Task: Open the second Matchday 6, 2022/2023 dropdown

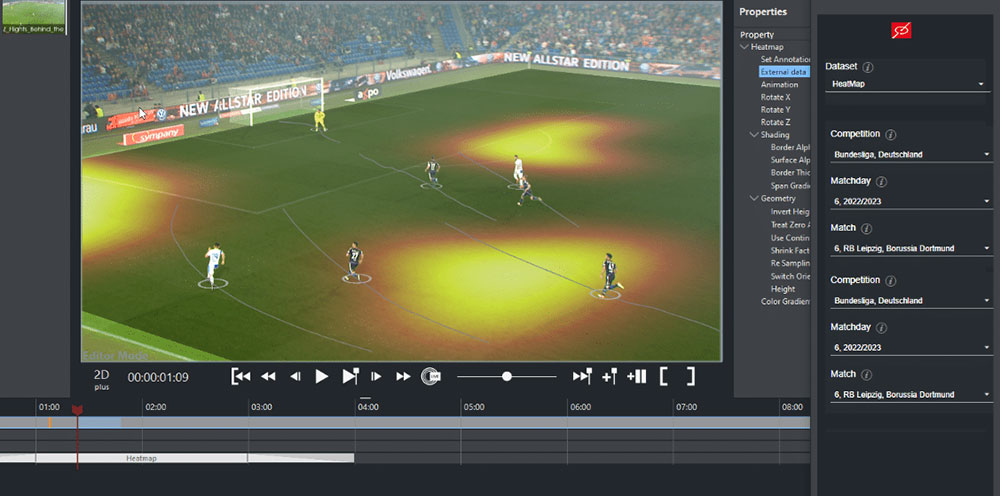Action: coord(911,347)
